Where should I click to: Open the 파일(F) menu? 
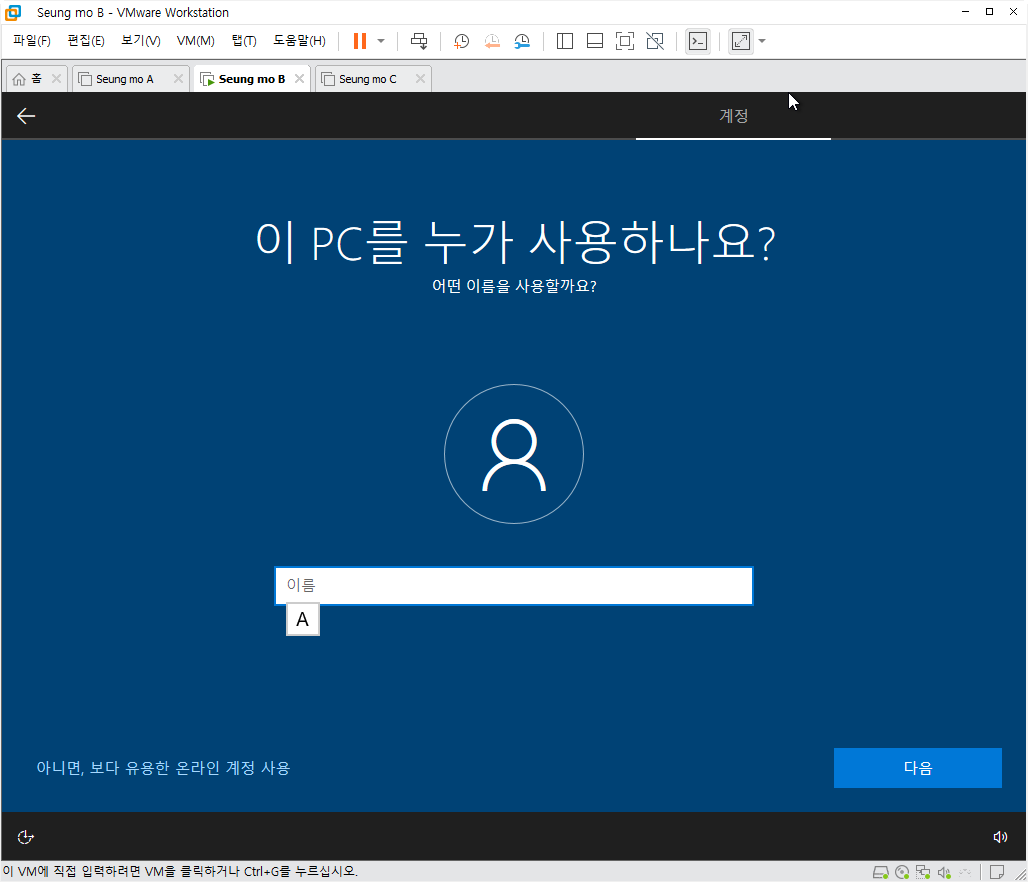31,41
